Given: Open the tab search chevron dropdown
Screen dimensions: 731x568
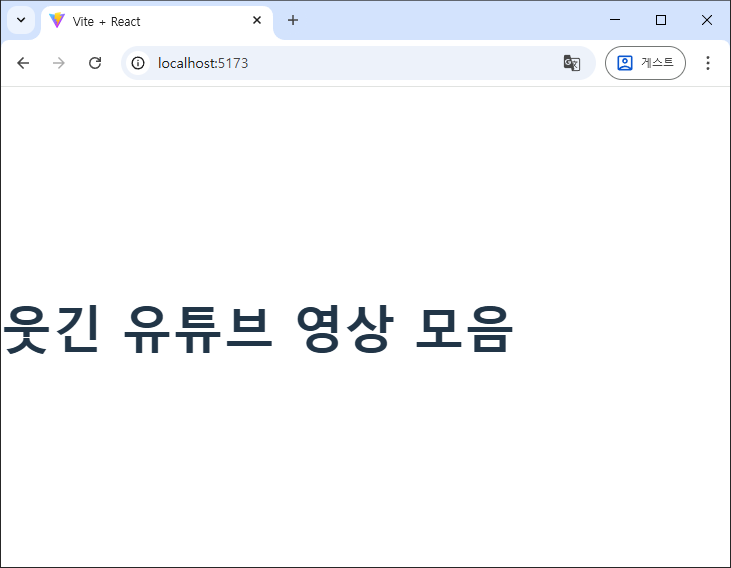Looking at the screenshot, I should (x=20, y=20).
